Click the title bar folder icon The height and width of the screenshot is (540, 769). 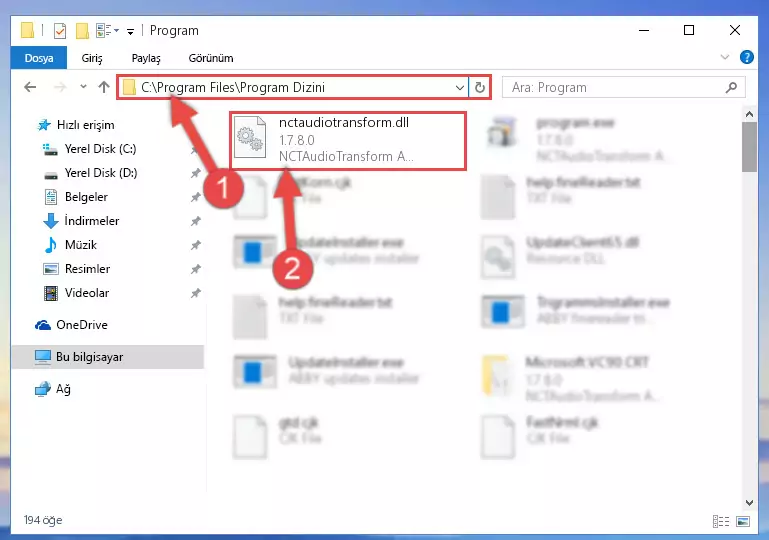27,30
